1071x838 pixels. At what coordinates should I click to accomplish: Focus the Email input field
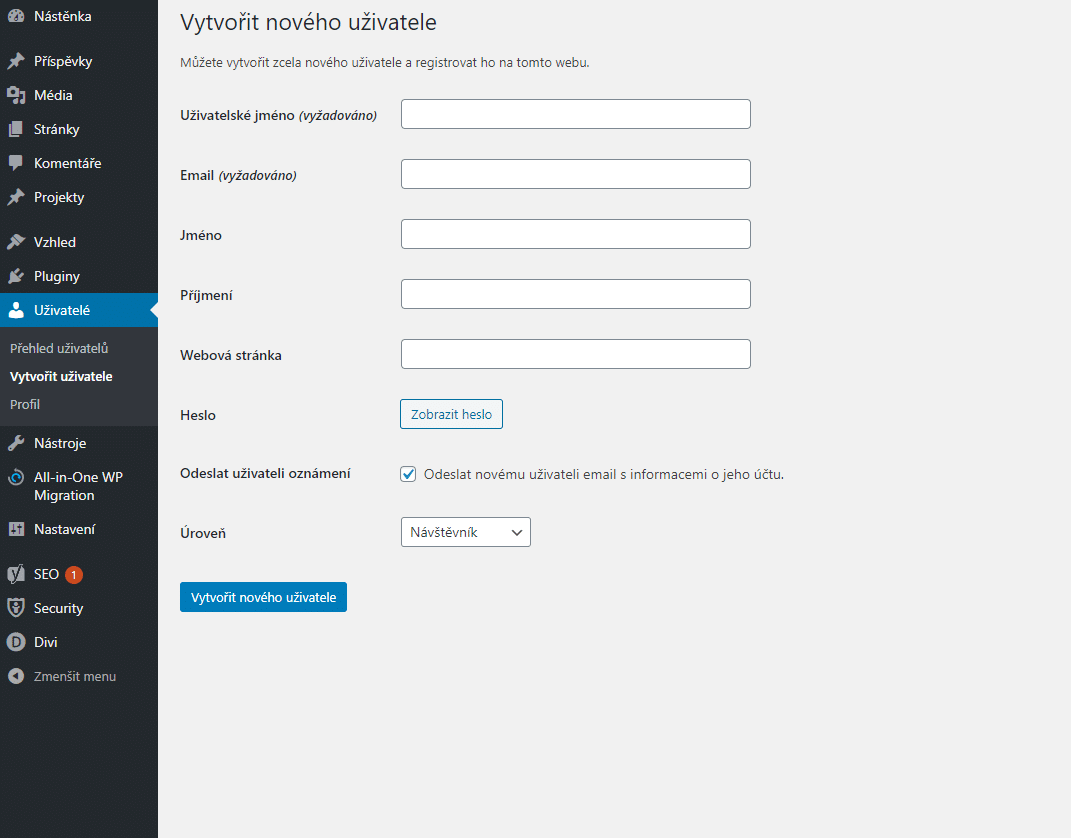tap(576, 174)
